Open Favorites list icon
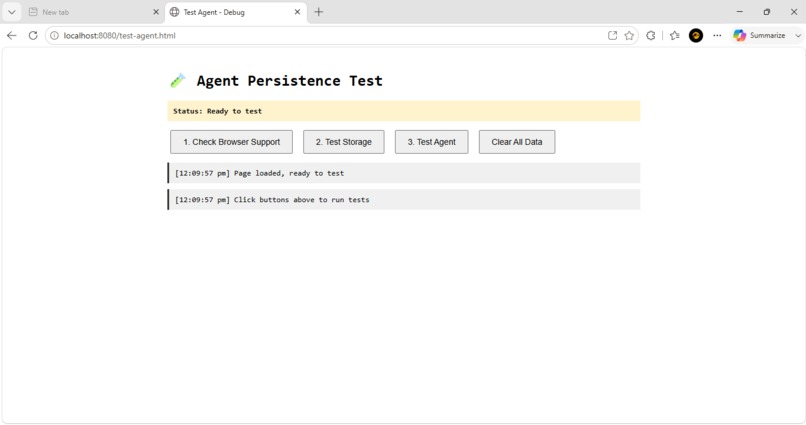Viewport: 806px width, 425px height. (675, 35)
